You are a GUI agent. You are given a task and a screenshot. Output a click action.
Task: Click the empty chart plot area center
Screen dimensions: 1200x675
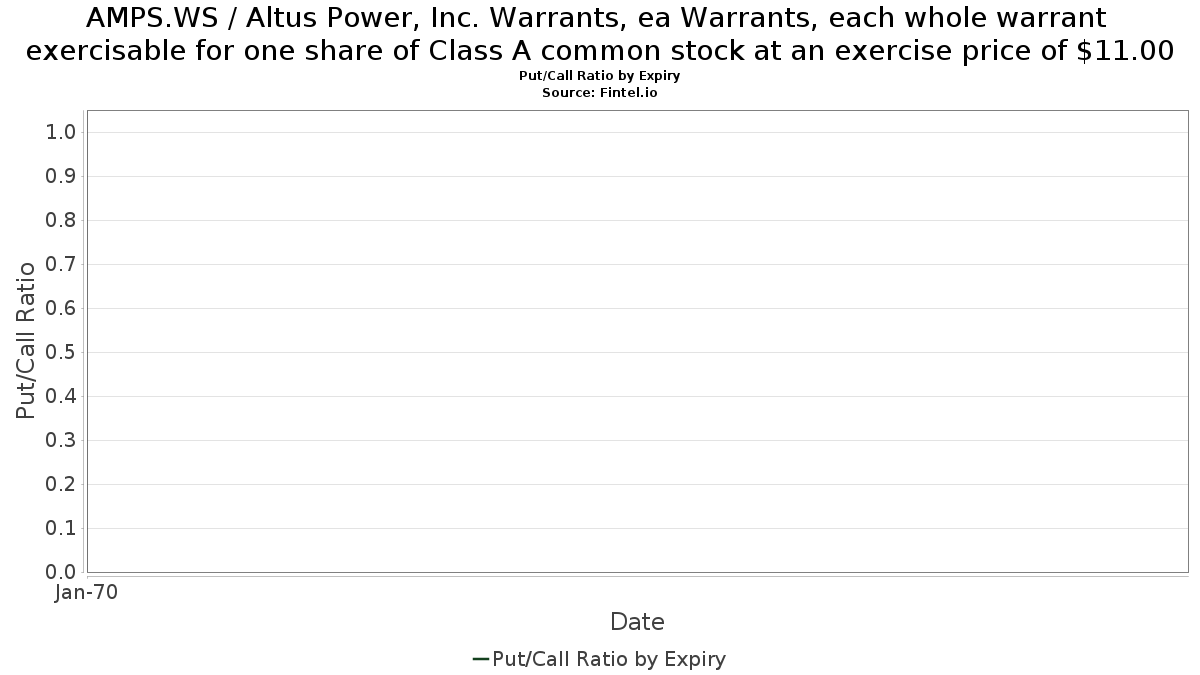(638, 341)
